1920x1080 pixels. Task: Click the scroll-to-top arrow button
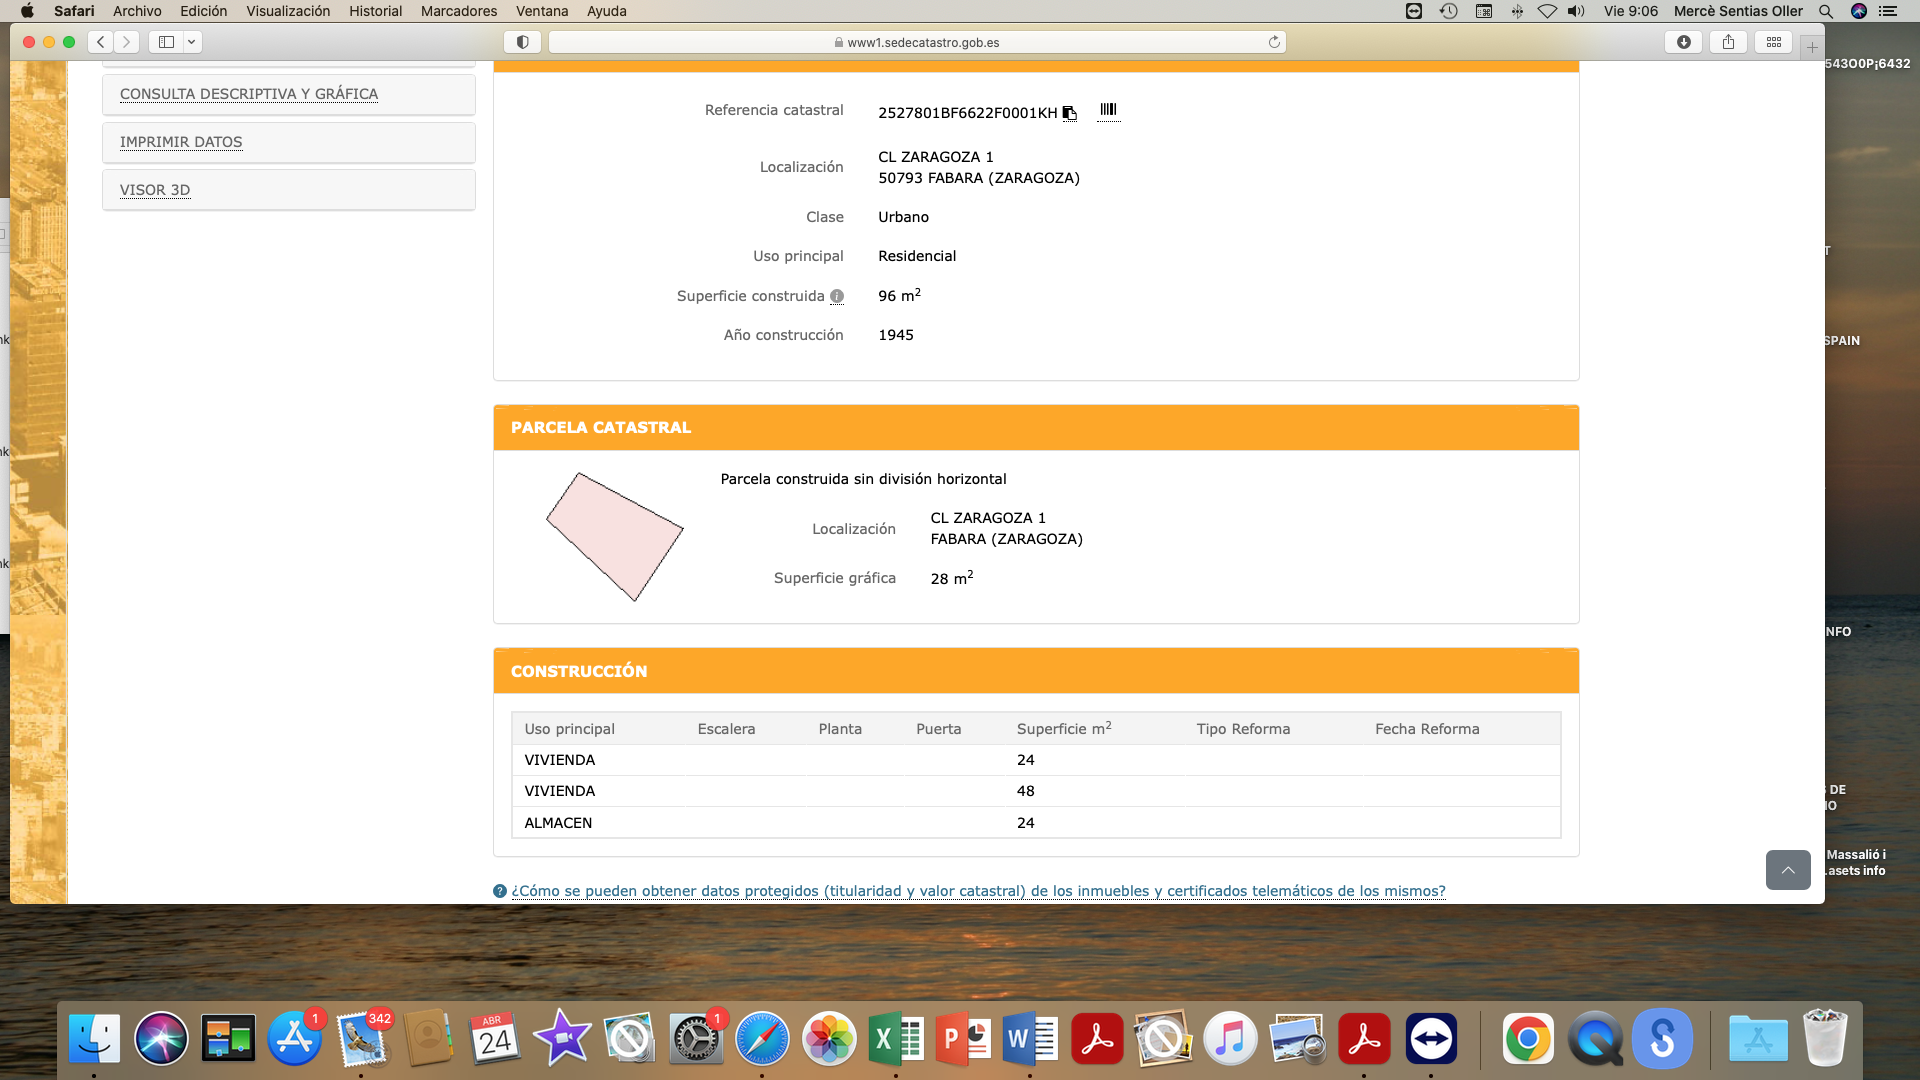(1787, 870)
